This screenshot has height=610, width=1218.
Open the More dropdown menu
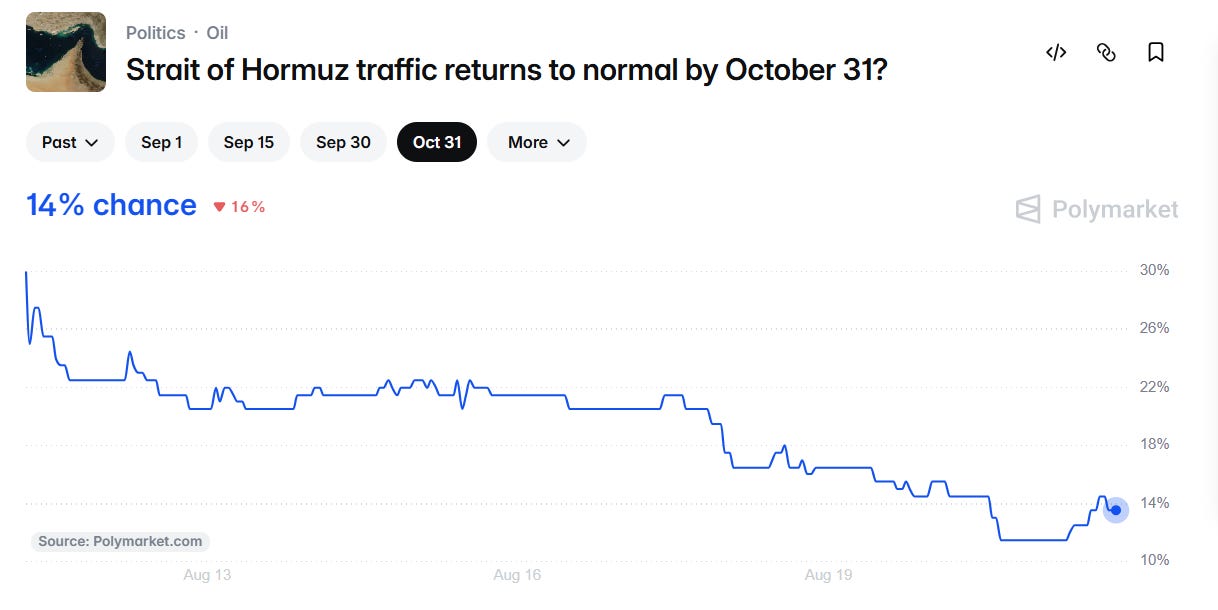(537, 142)
